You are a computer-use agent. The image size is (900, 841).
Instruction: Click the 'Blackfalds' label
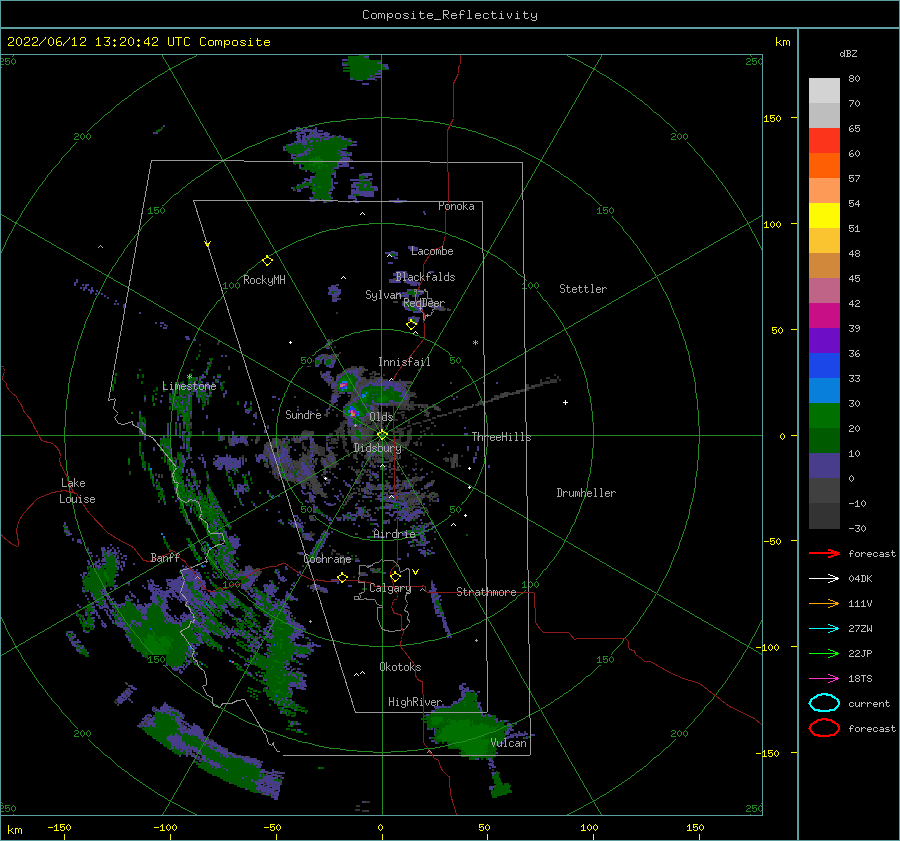(425, 277)
